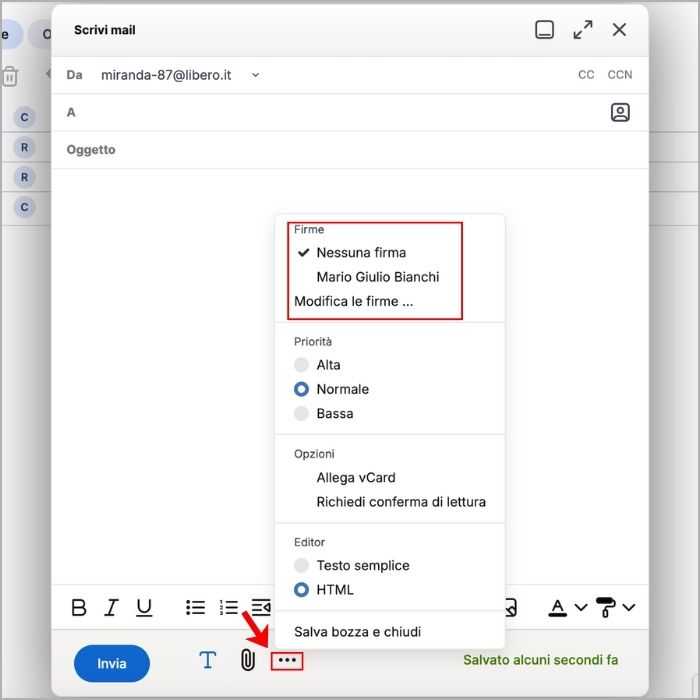Click the A recipient input field
The width and height of the screenshot is (700, 700).
[x=339, y=112]
